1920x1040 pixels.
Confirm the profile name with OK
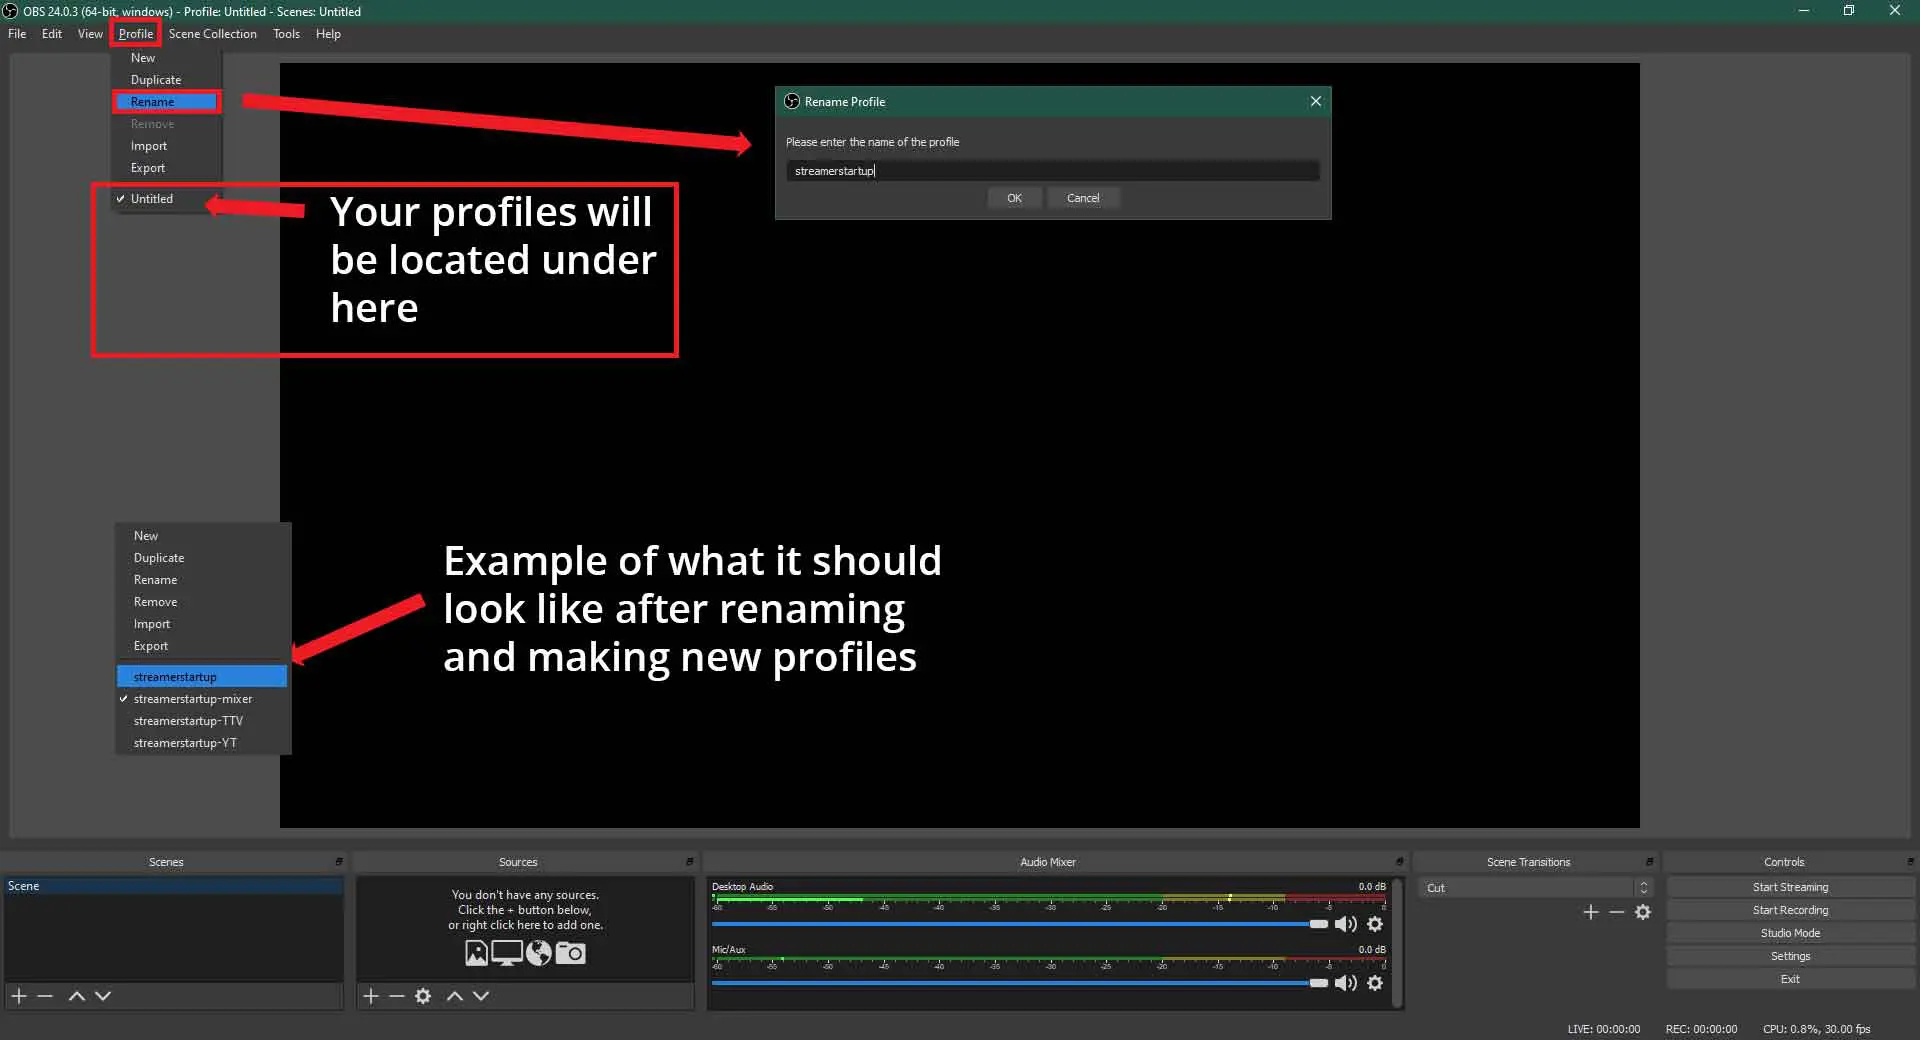pyautogui.click(x=1014, y=198)
